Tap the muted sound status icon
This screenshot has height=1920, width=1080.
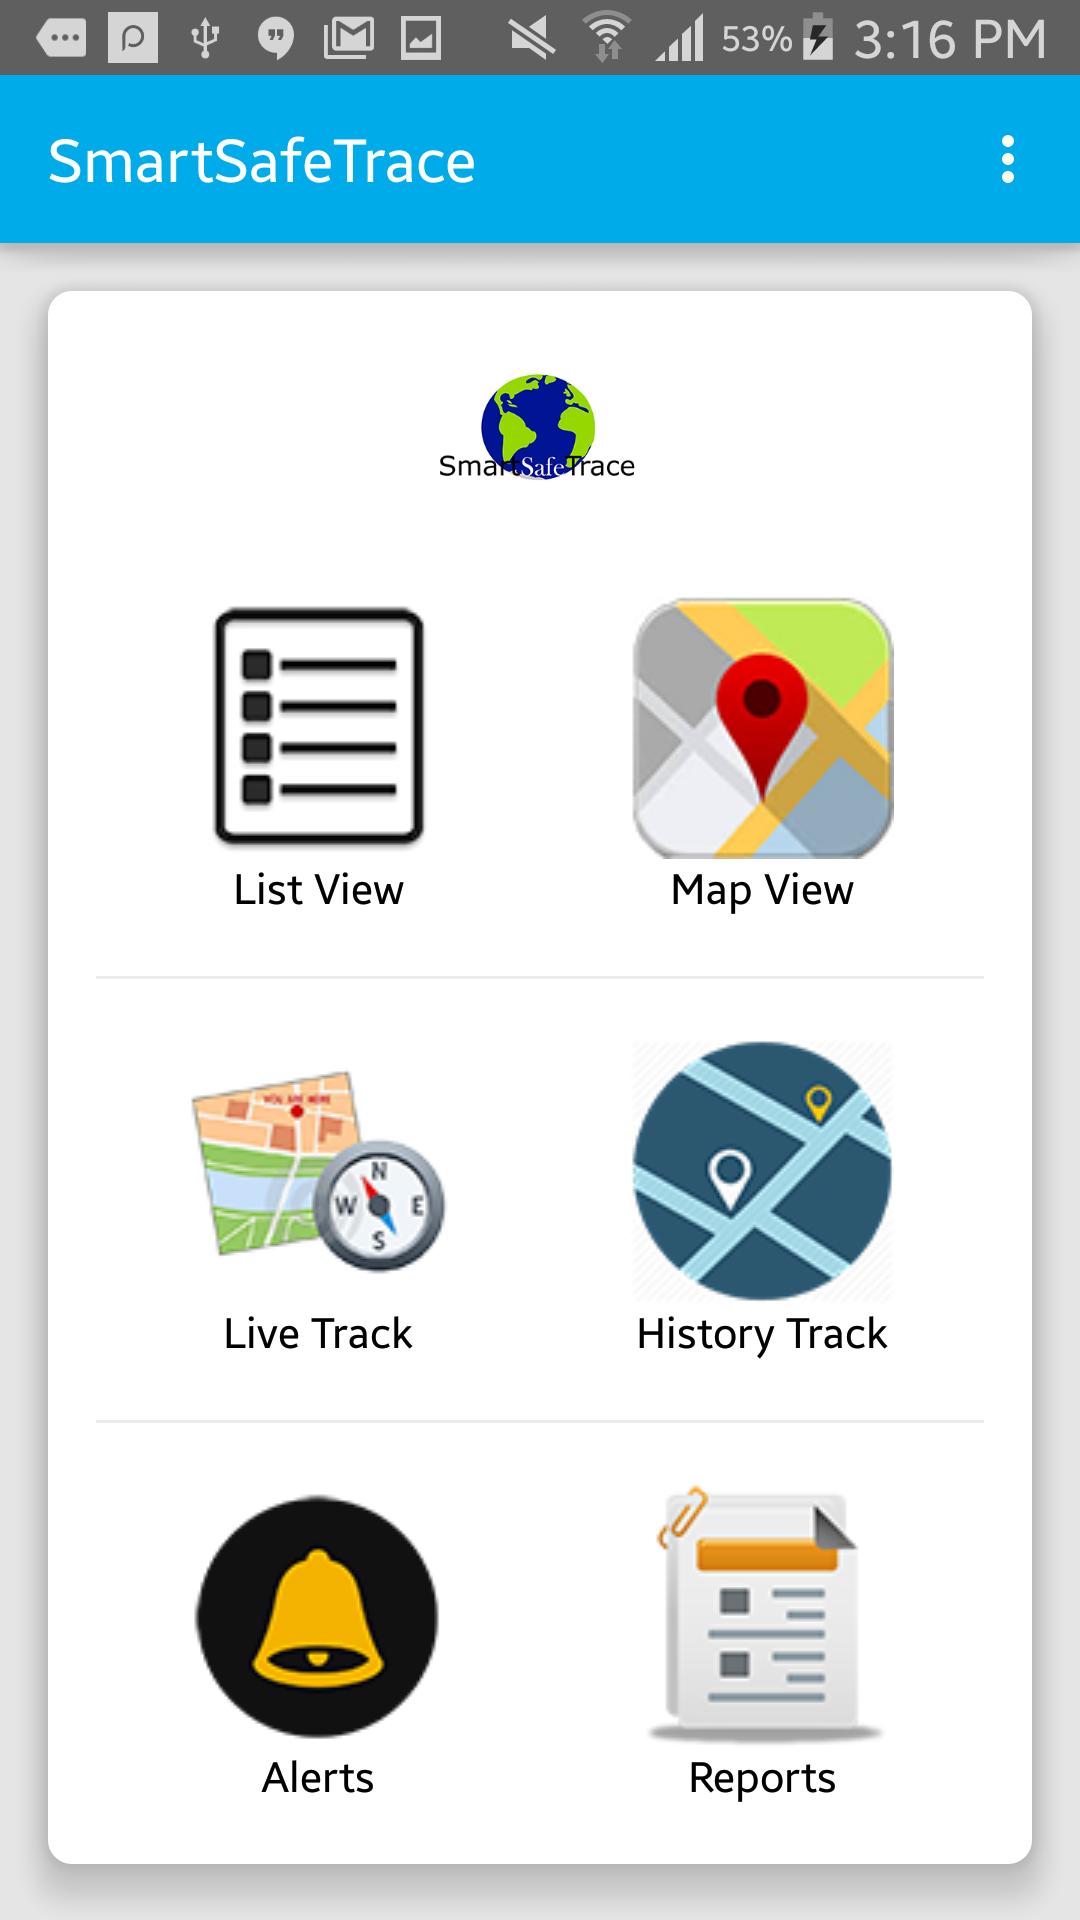click(x=532, y=39)
